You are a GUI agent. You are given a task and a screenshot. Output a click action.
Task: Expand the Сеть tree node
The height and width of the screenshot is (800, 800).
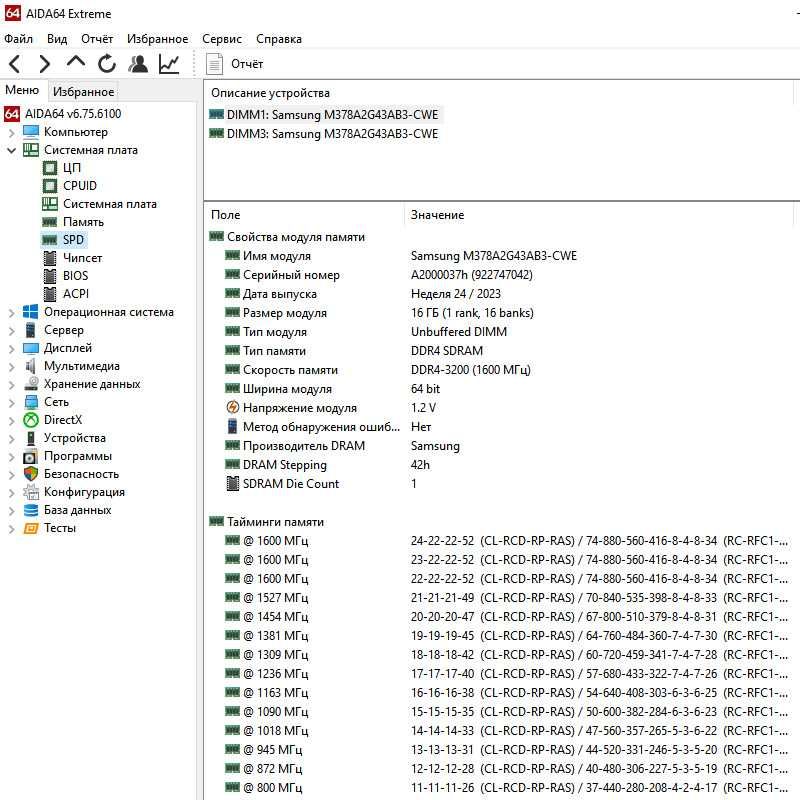tap(11, 403)
